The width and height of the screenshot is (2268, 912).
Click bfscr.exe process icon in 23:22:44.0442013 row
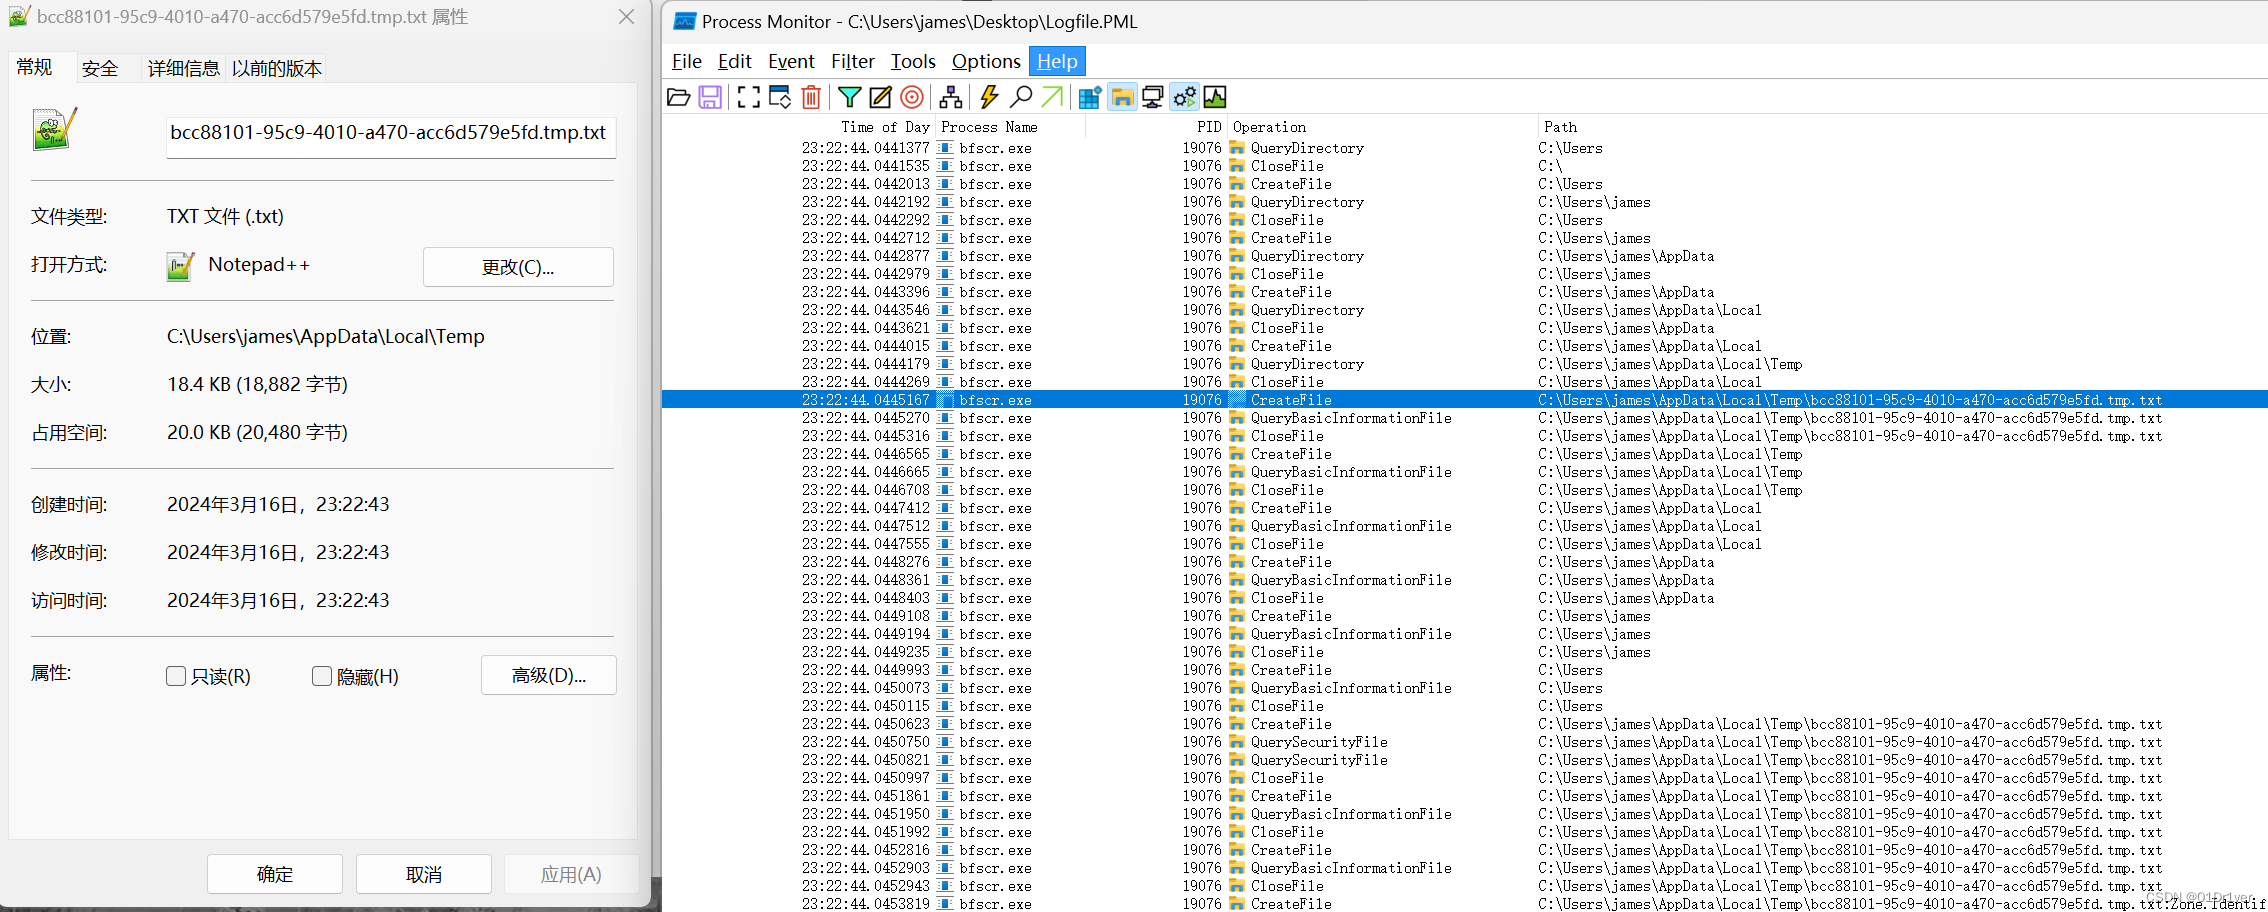(x=945, y=184)
